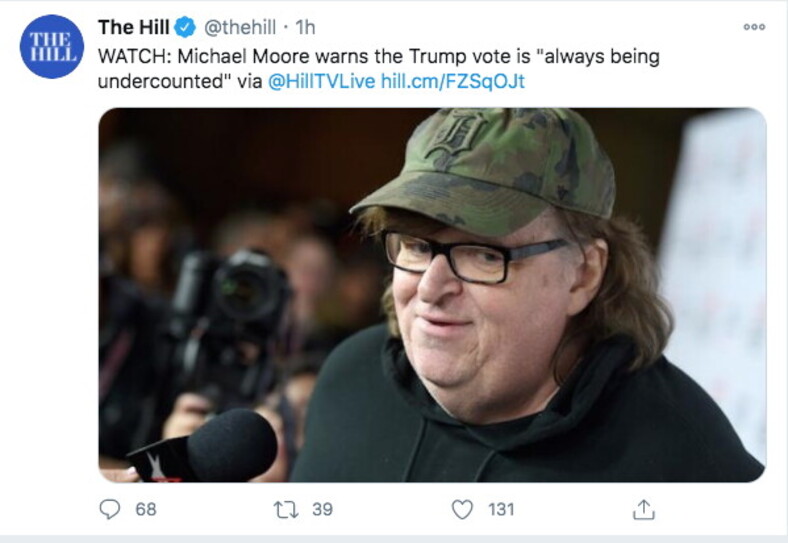788x543 pixels.
Task: Open the tweet's more options menu
Action: pyautogui.click(x=753, y=27)
